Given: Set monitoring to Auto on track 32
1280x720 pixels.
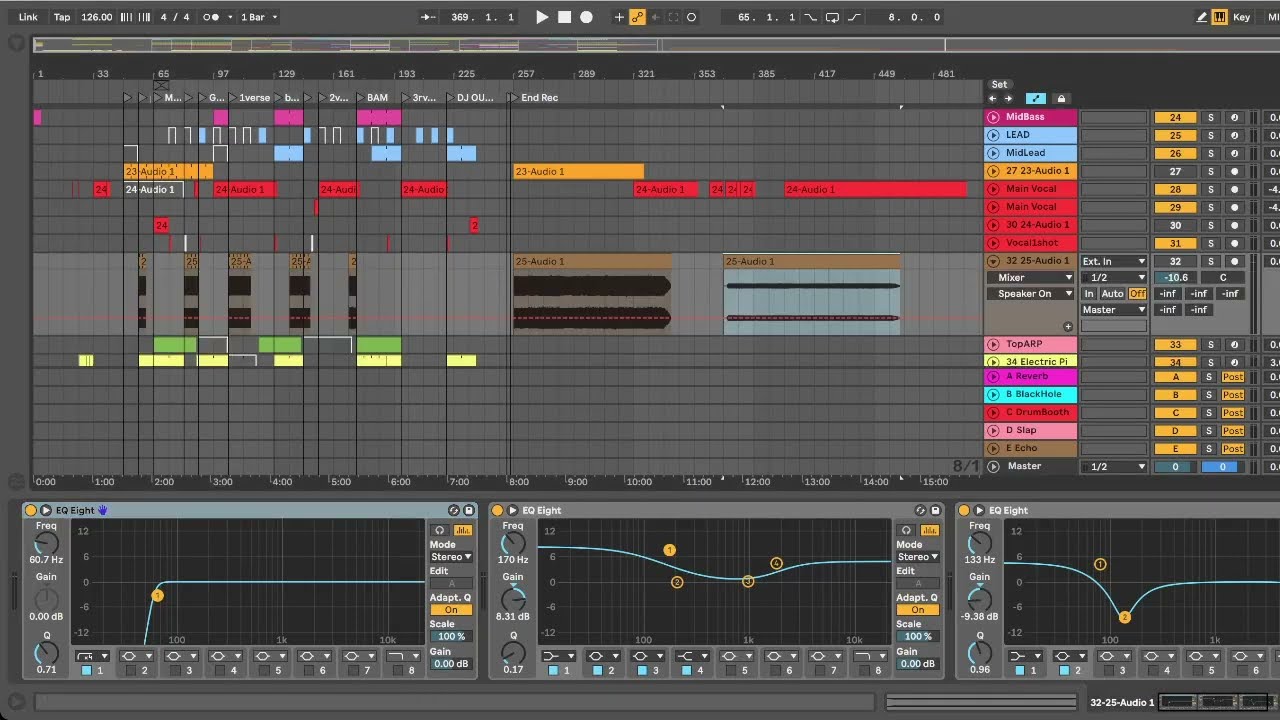Looking at the screenshot, I should (x=1112, y=294).
